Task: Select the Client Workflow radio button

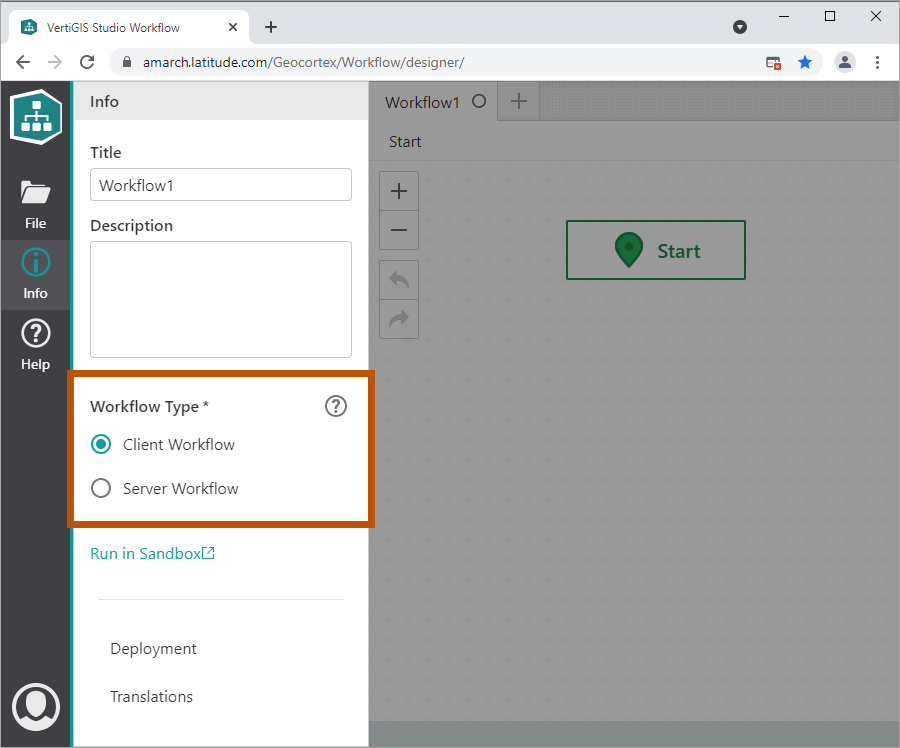Action: point(101,445)
